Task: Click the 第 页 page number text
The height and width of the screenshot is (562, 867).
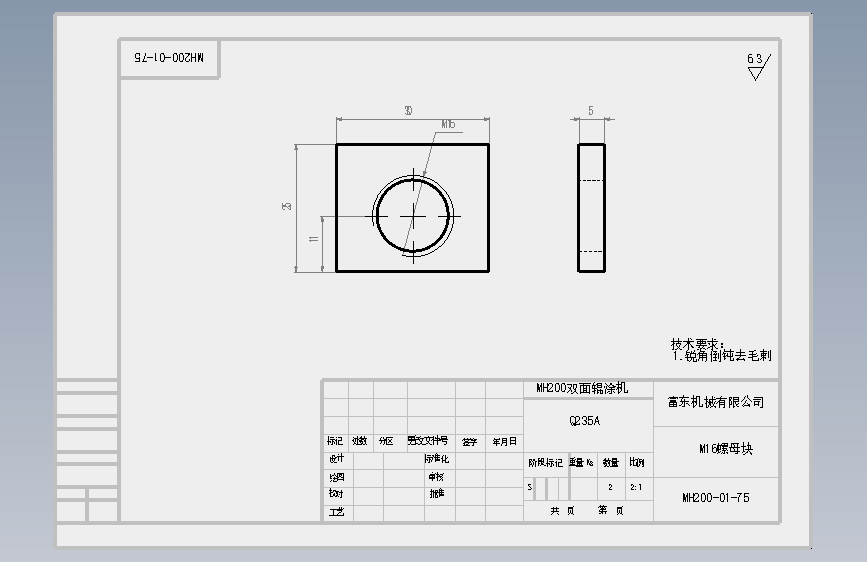Action: coord(610,510)
